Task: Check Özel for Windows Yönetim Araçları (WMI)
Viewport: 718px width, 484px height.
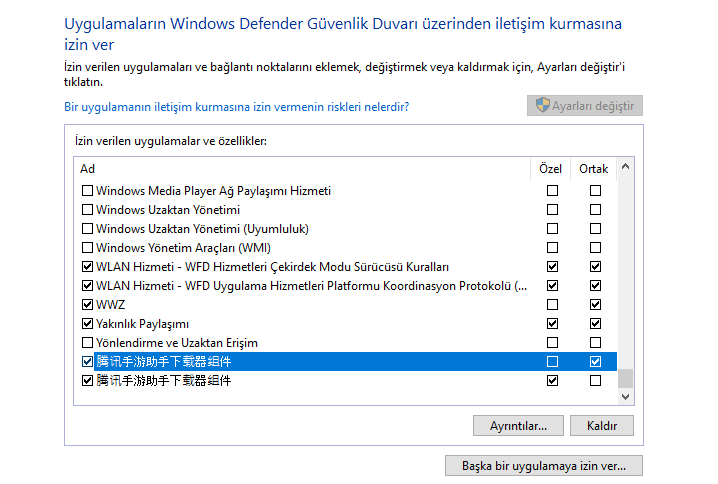Action: [x=553, y=248]
